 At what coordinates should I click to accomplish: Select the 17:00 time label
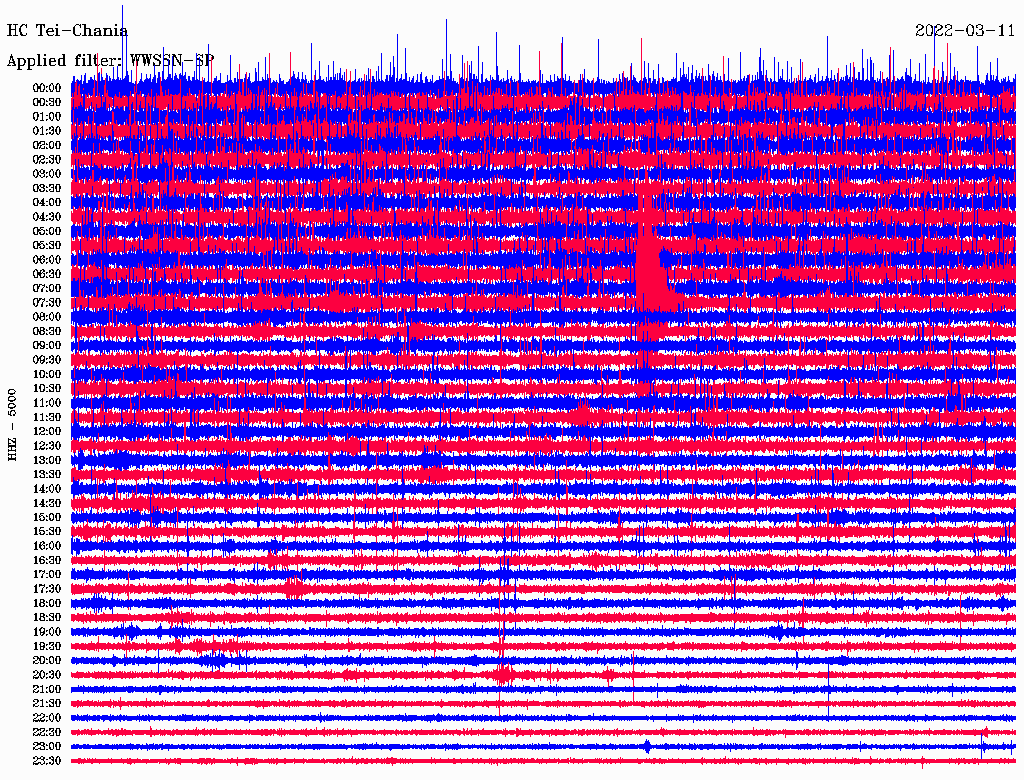(47, 575)
